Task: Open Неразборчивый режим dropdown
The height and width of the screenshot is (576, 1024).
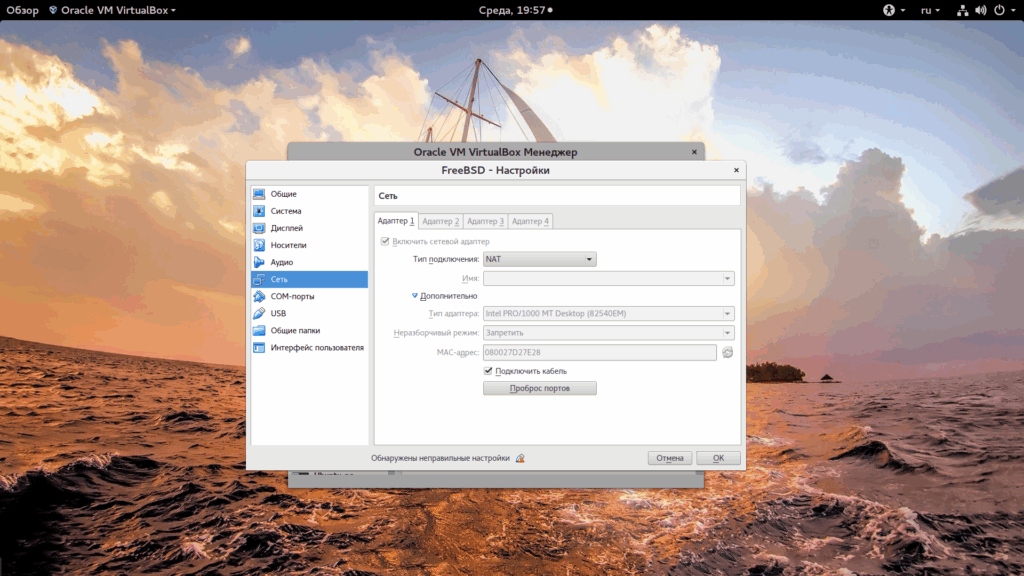Action: [x=609, y=333]
